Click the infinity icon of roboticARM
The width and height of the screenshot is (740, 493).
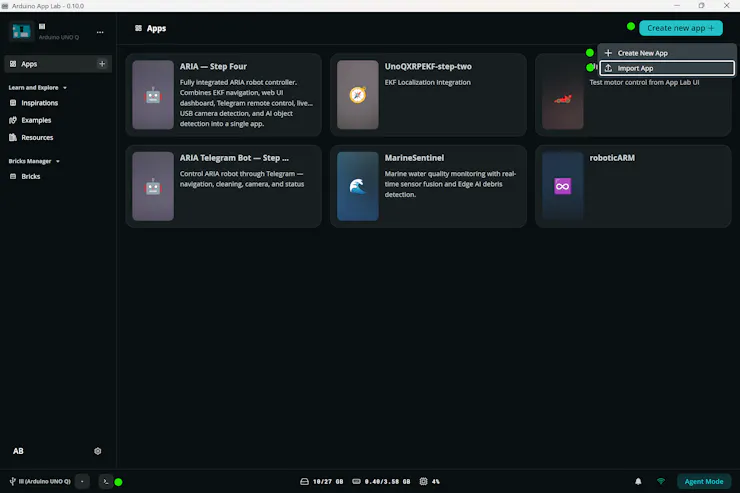click(563, 186)
